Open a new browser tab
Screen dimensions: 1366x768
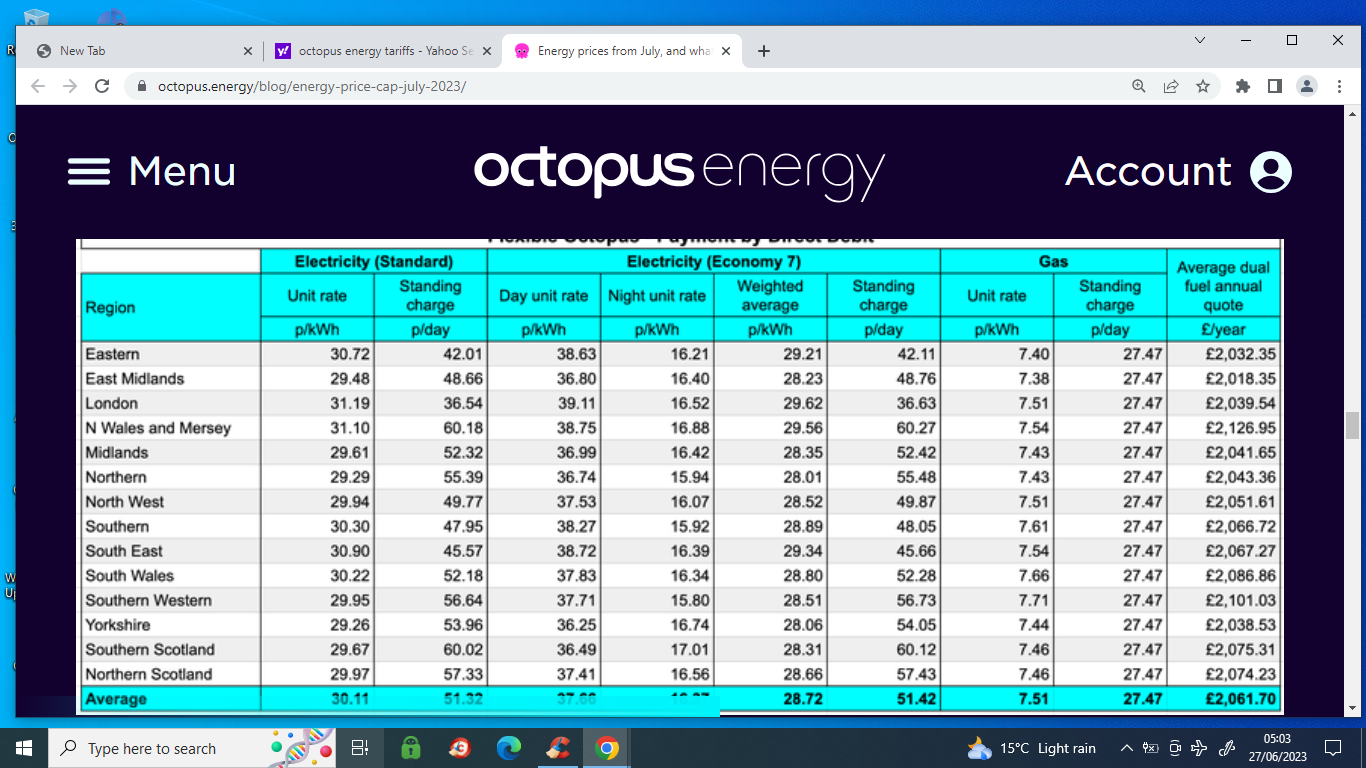click(764, 51)
